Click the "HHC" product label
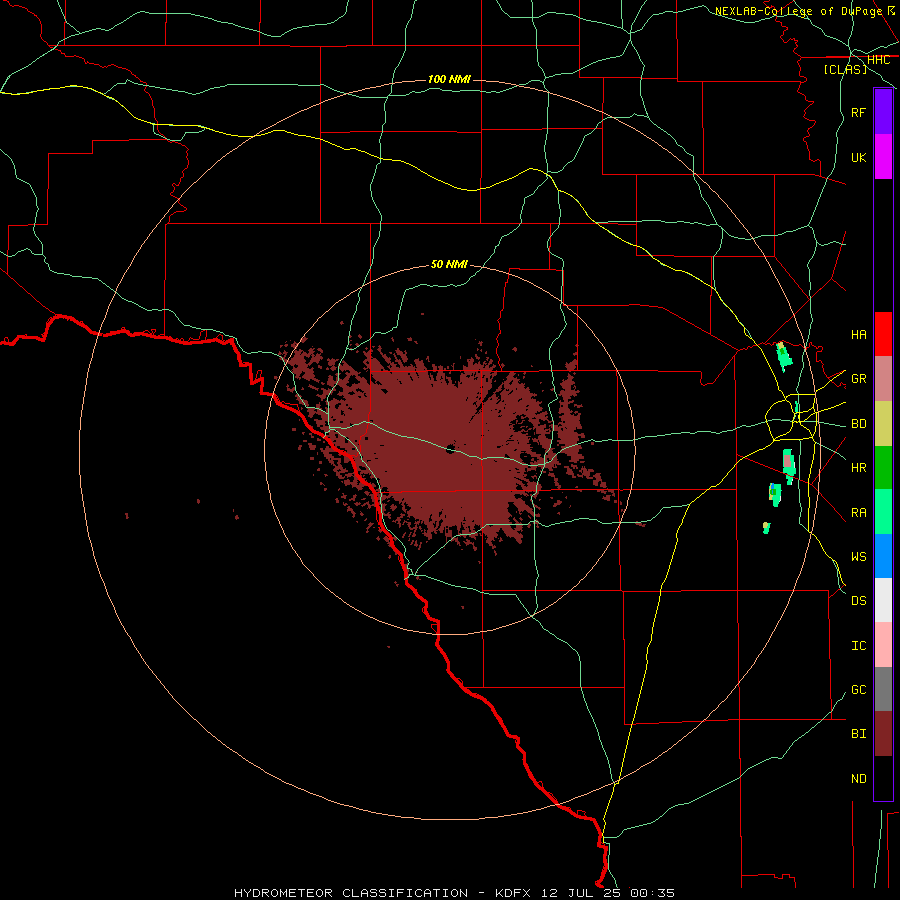The image size is (900, 900). tap(878, 60)
